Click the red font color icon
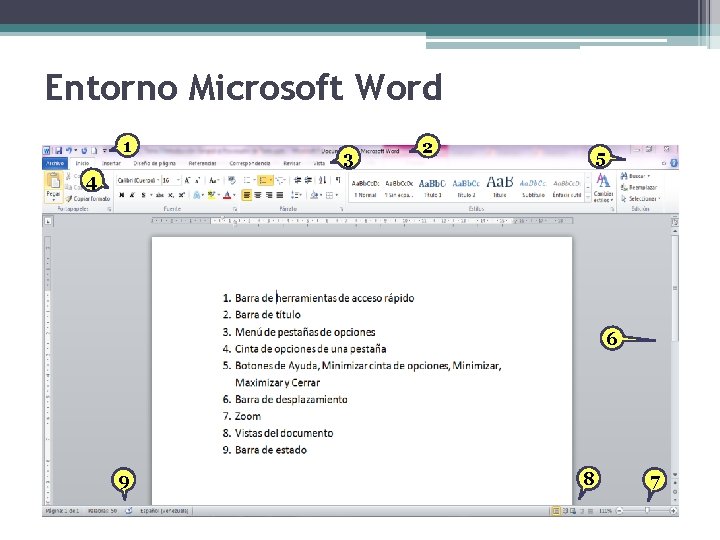The width and height of the screenshot is (720, 540). [x=228, y=195]
